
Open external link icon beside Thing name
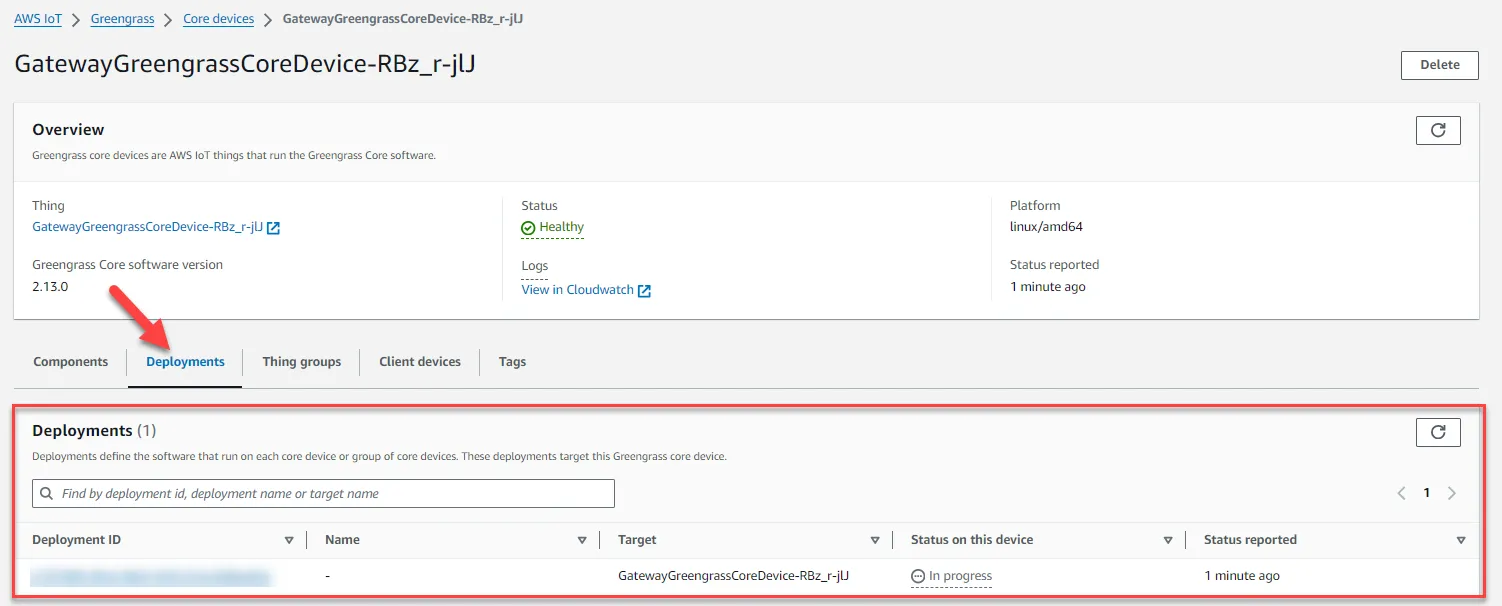[x=274, y=228]
